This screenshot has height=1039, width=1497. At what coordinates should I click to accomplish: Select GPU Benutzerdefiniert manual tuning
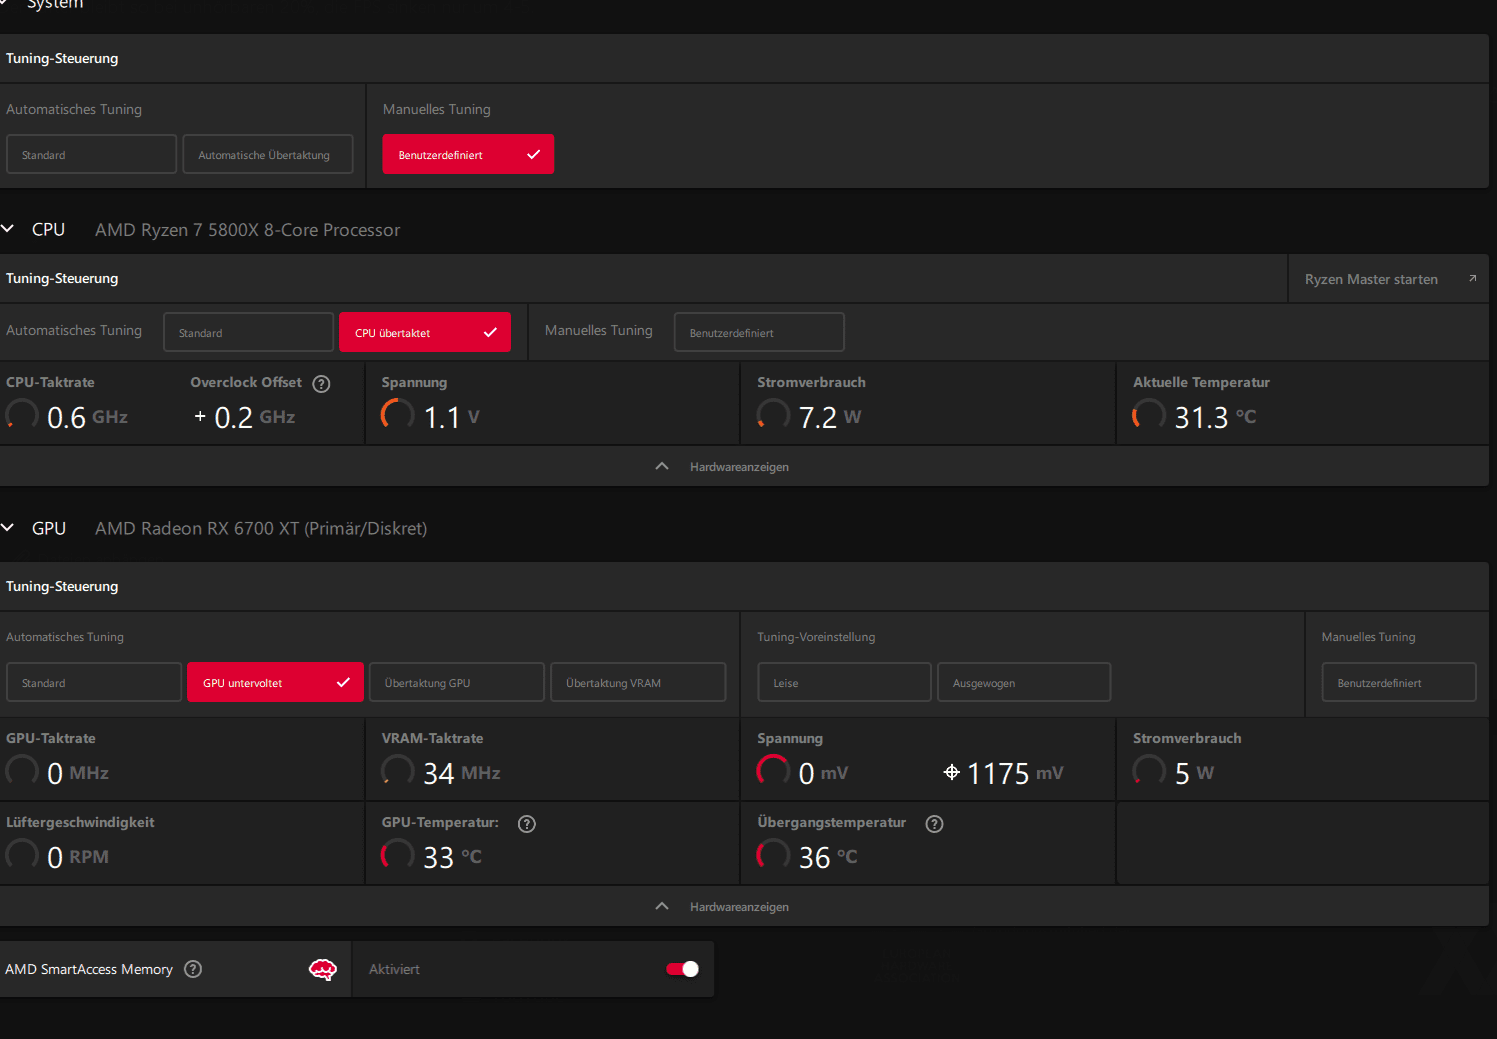pos(1399,682)
